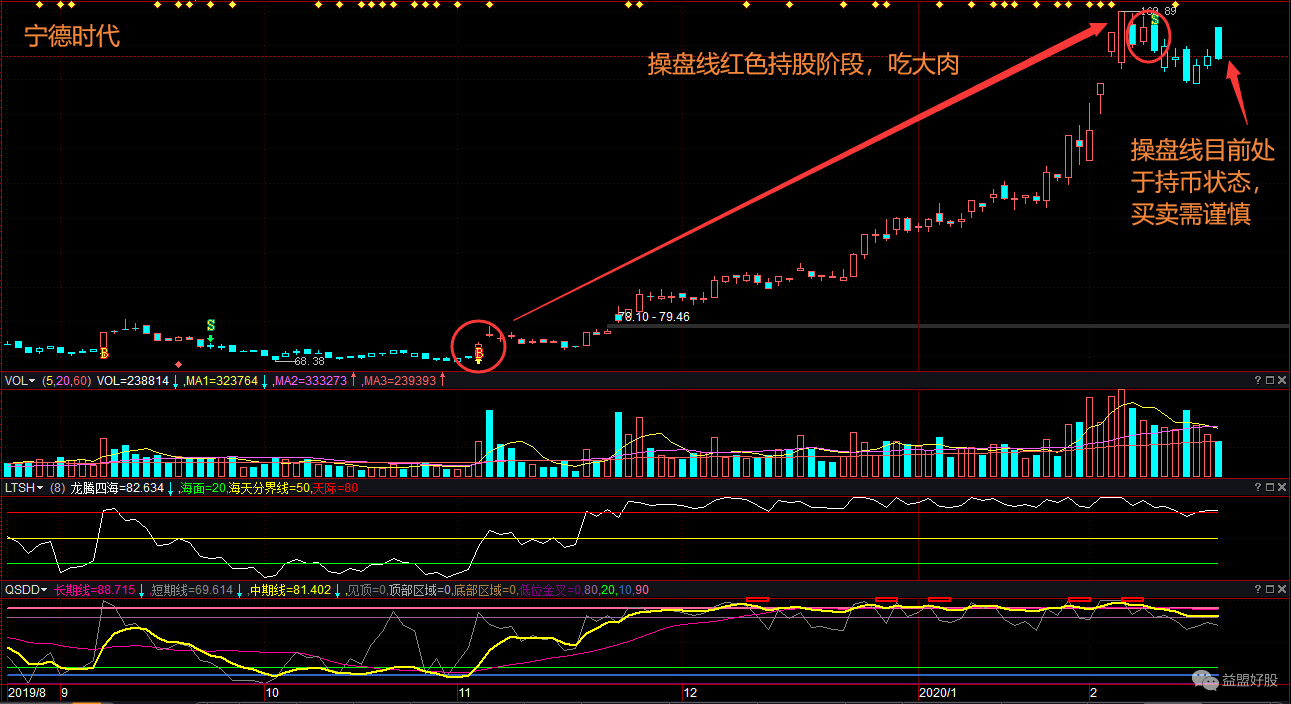This screenshot has width=1291, height=704.
Task: Click the green S marker at the price peak
Action: click(1155, 20)
